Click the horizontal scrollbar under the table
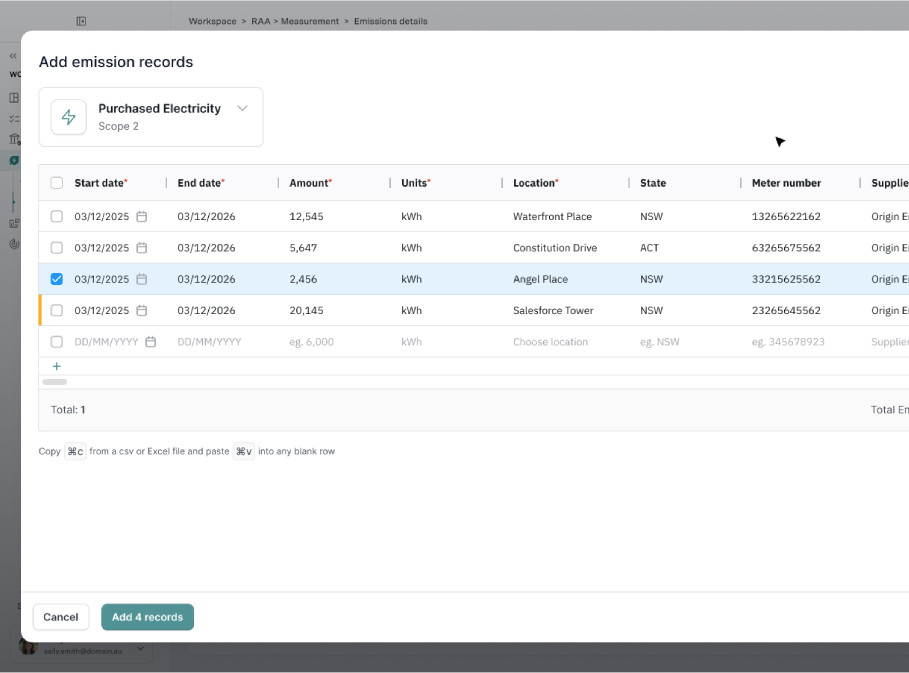The width and height of the screenshot is (909, 673). [x=55, y=381]
